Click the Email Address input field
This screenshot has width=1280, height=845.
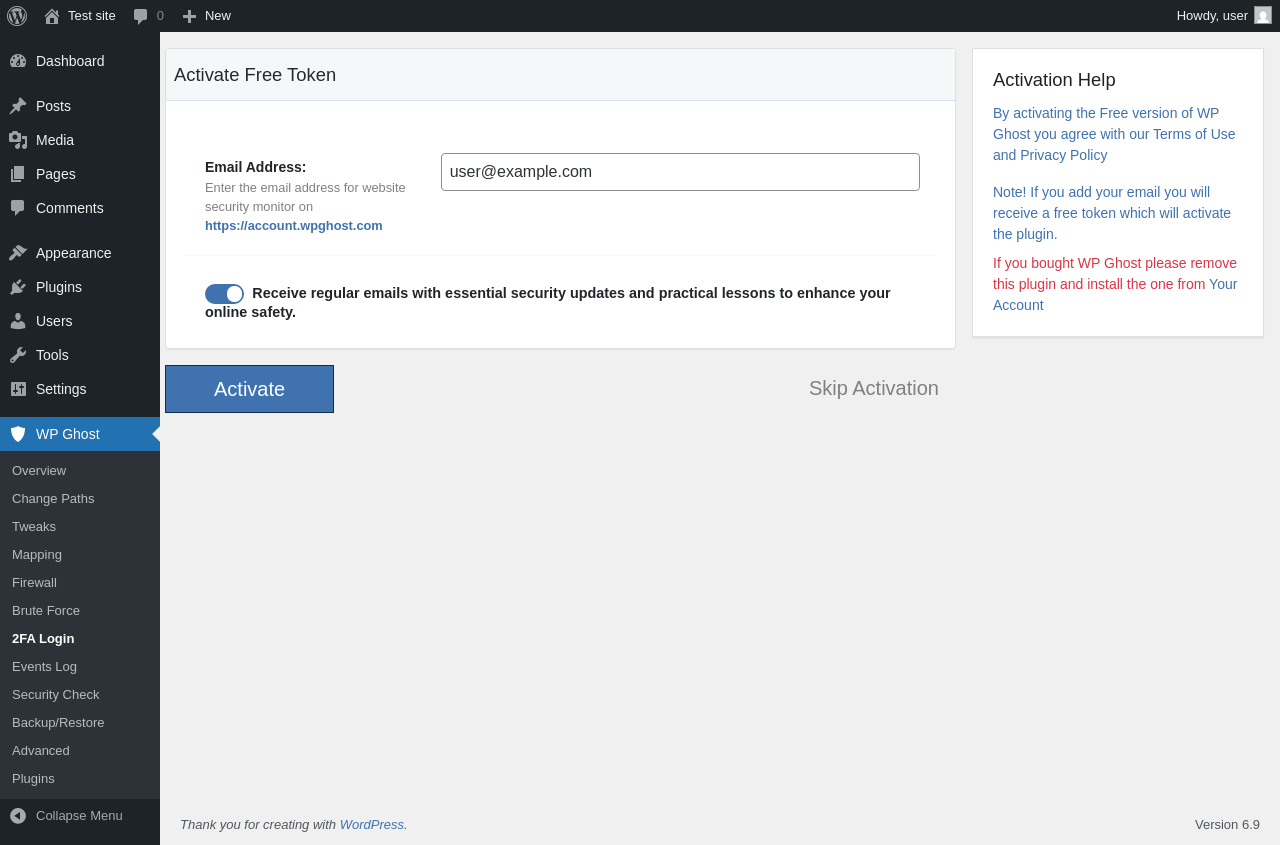(x=680, y=172)
